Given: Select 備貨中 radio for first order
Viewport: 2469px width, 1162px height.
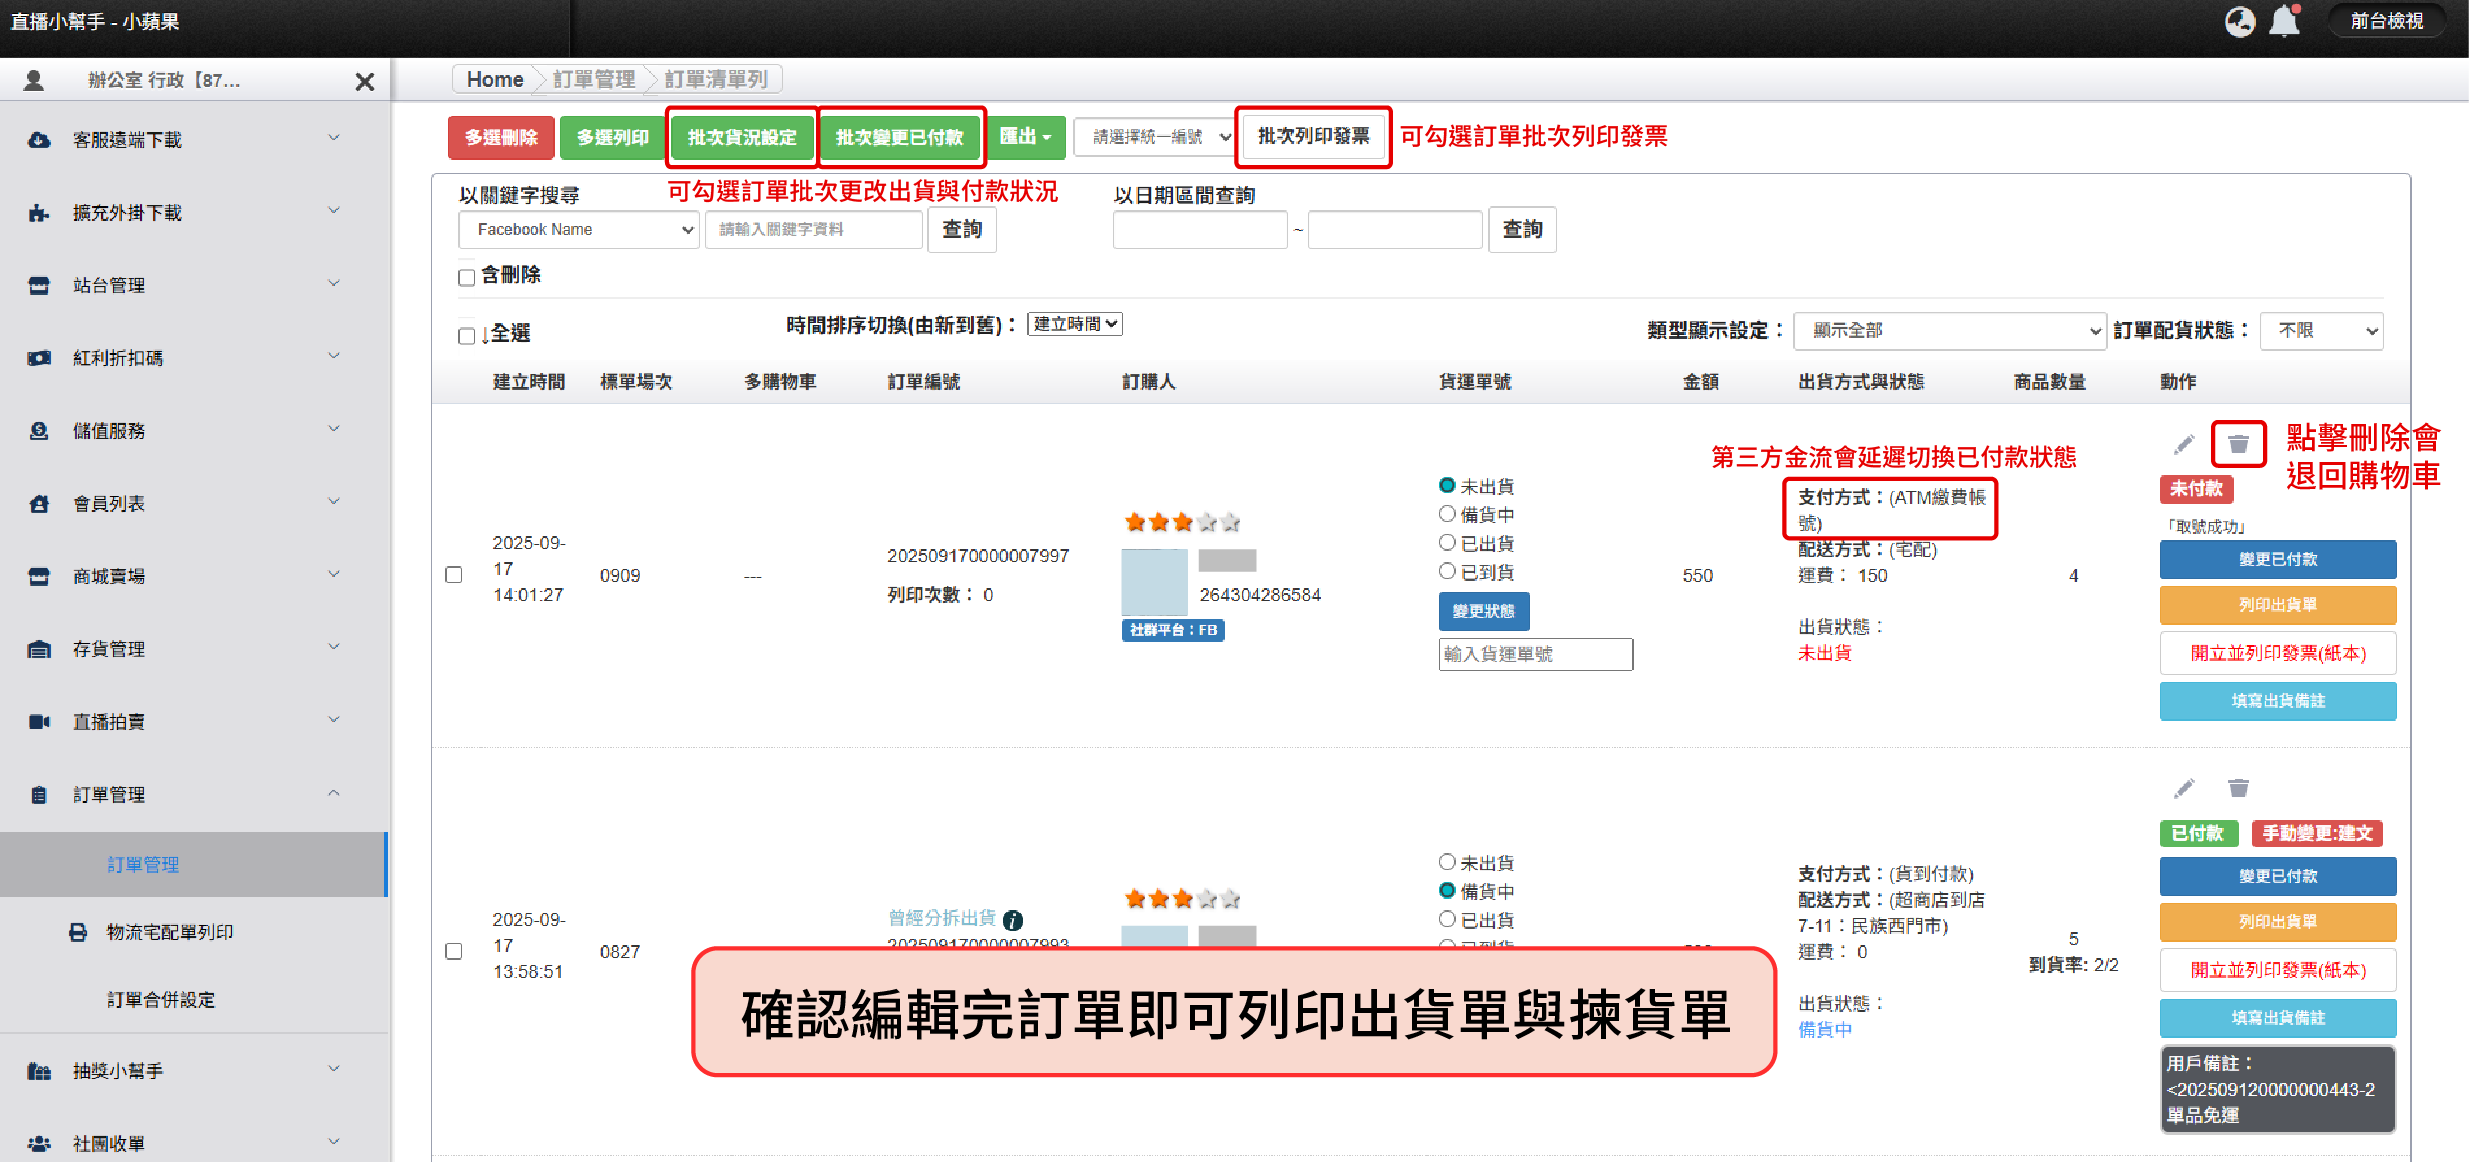Looking at the screenshot, I should pyautogui.click(x=1447, y=514).
